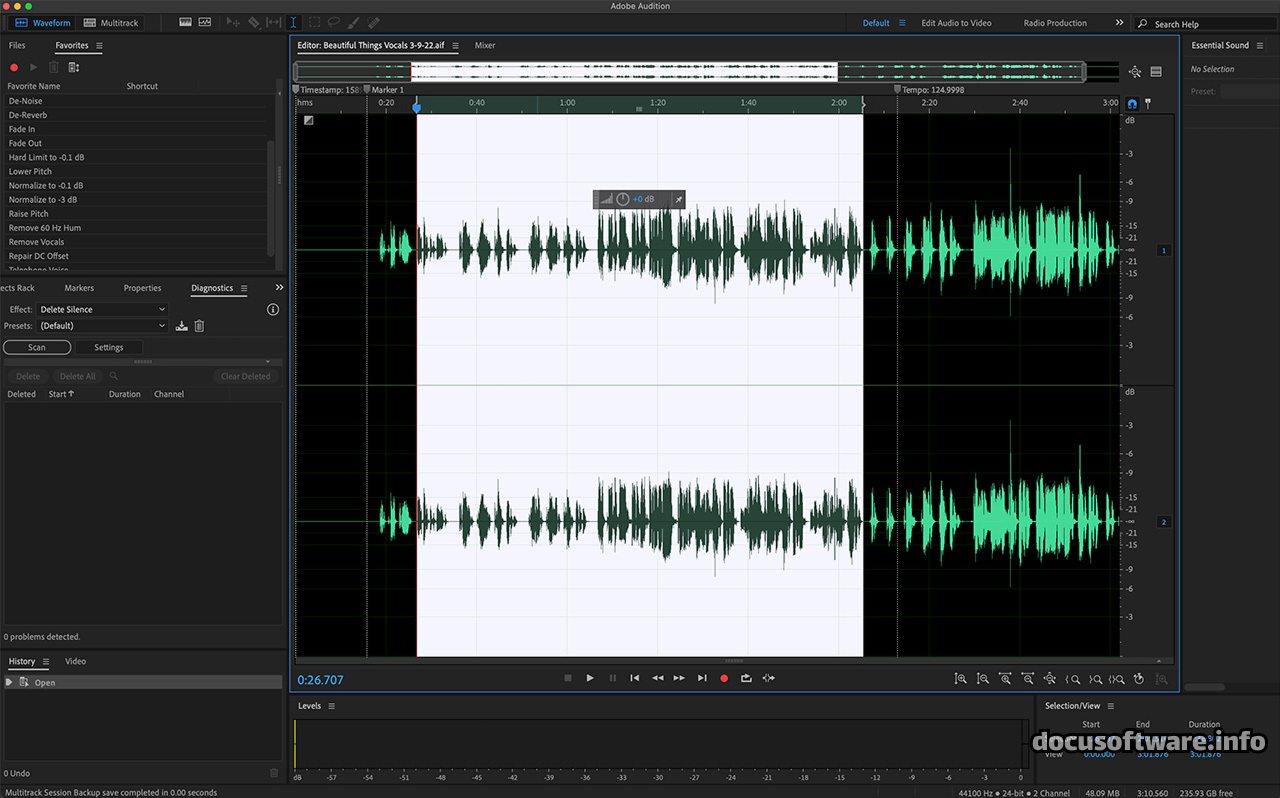This screenshot has height=798, width=1280.
Task: Open the Presets dropdown showing (Default)
Action: click(x=102, y=325)
